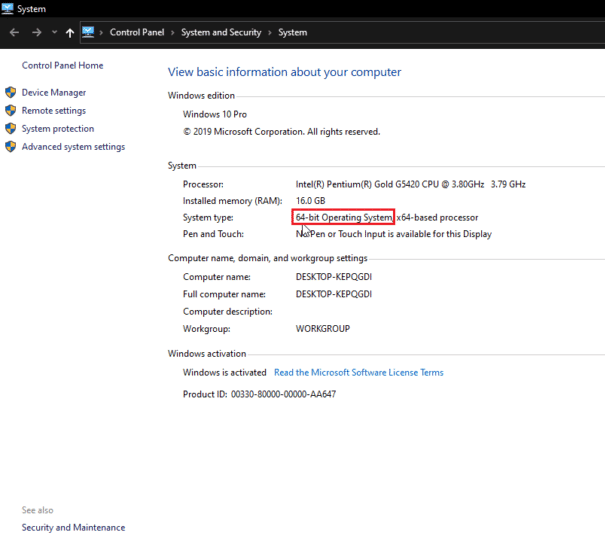
Task: Click shield icon beside Device Manager
Action: pyautogui.click(x=10, y=92)
